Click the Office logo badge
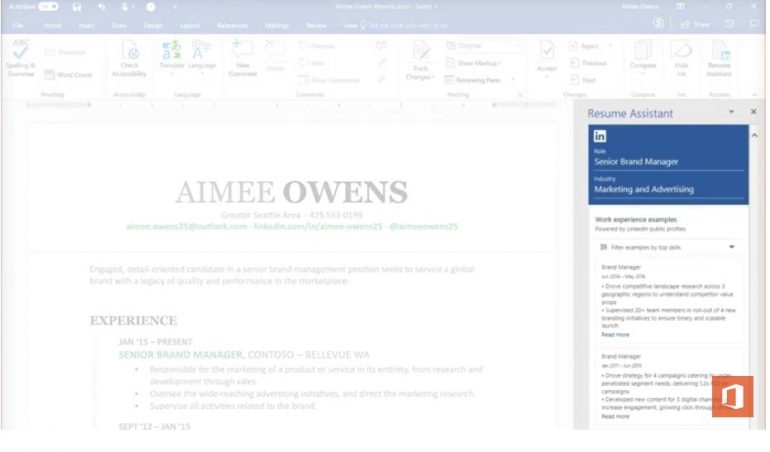 pyautogui.click(x=732, y=396)
